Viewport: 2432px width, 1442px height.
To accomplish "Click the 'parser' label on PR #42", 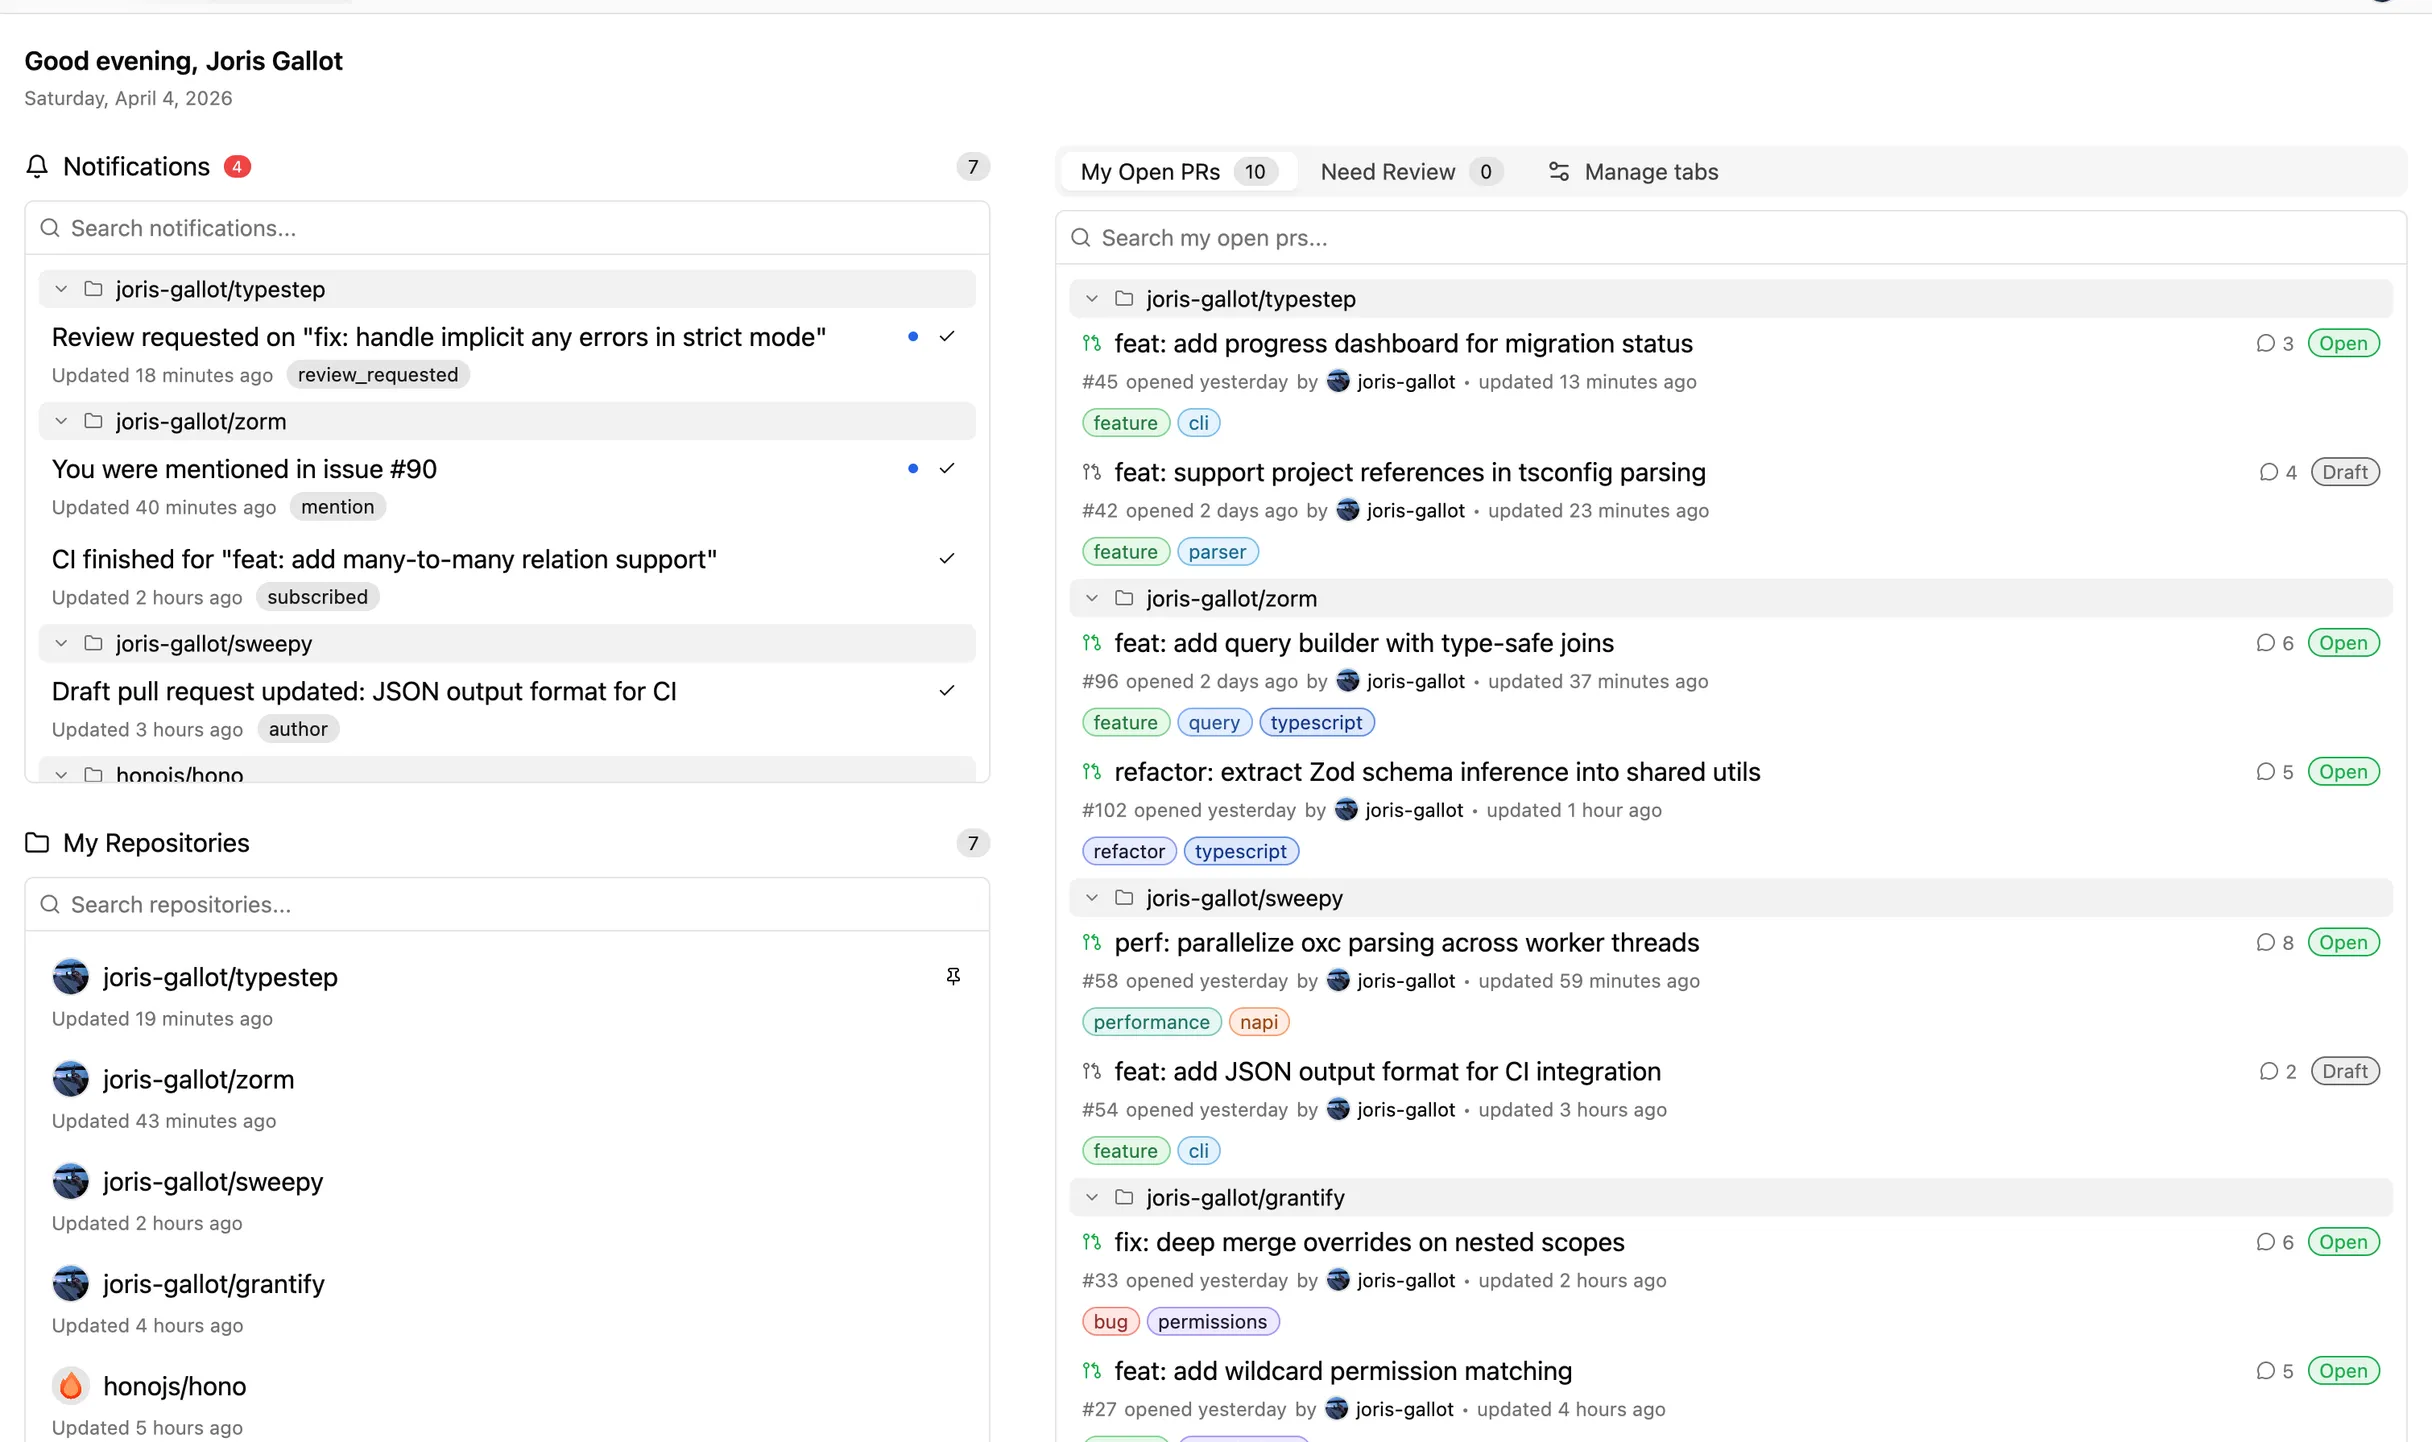I will 1217,552.
